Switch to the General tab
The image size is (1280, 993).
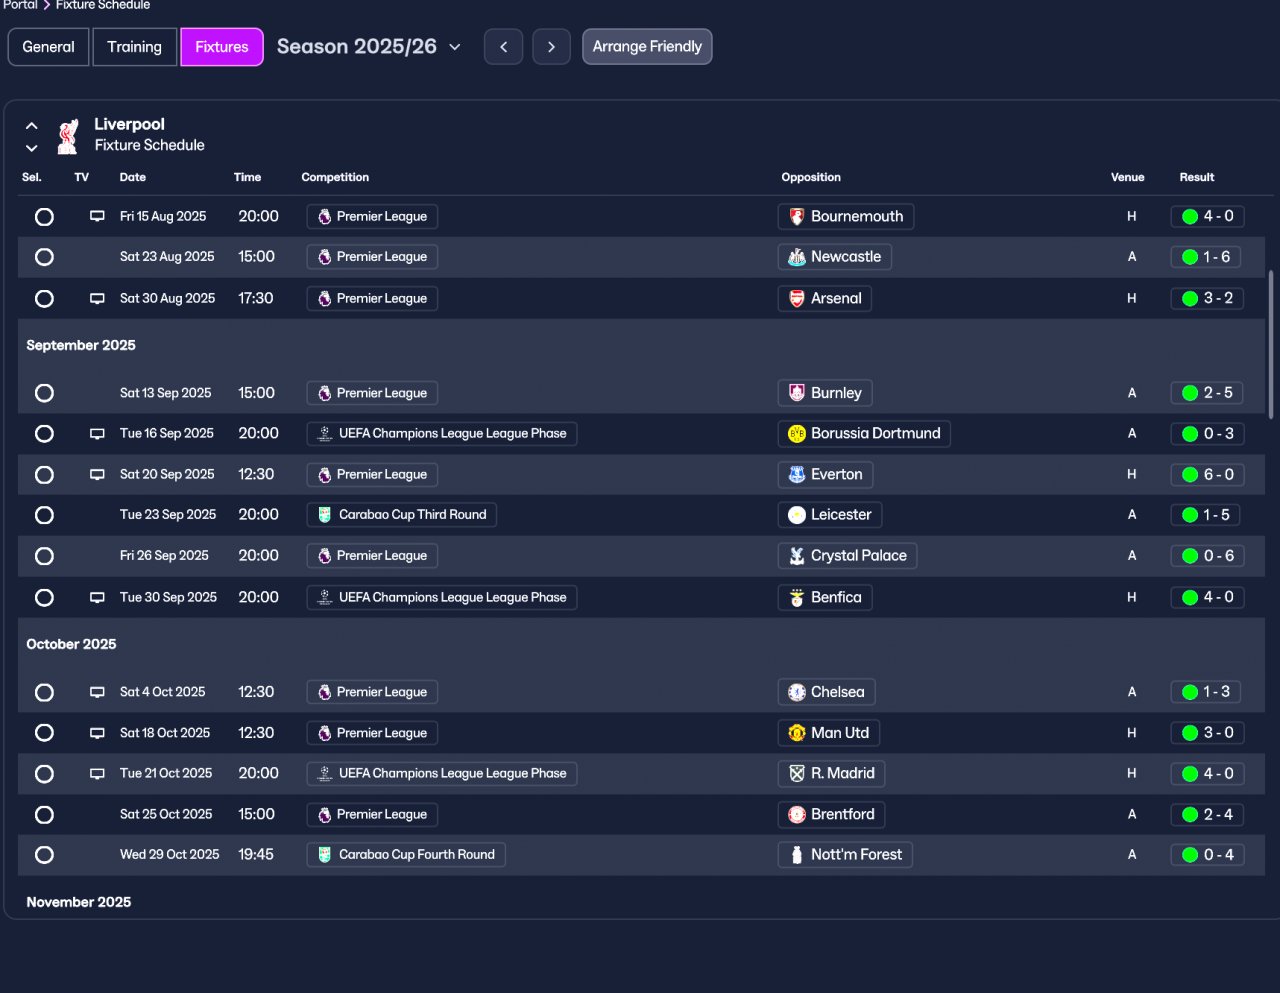coord(48,47)
